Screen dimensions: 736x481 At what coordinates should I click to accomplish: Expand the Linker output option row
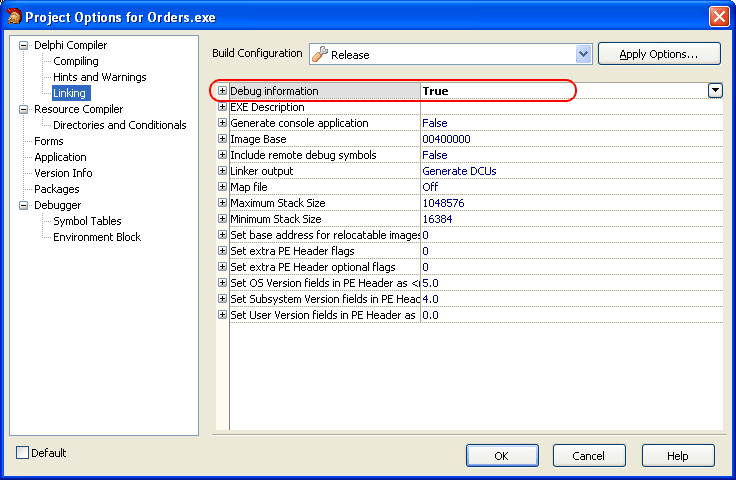pos(222,171)
